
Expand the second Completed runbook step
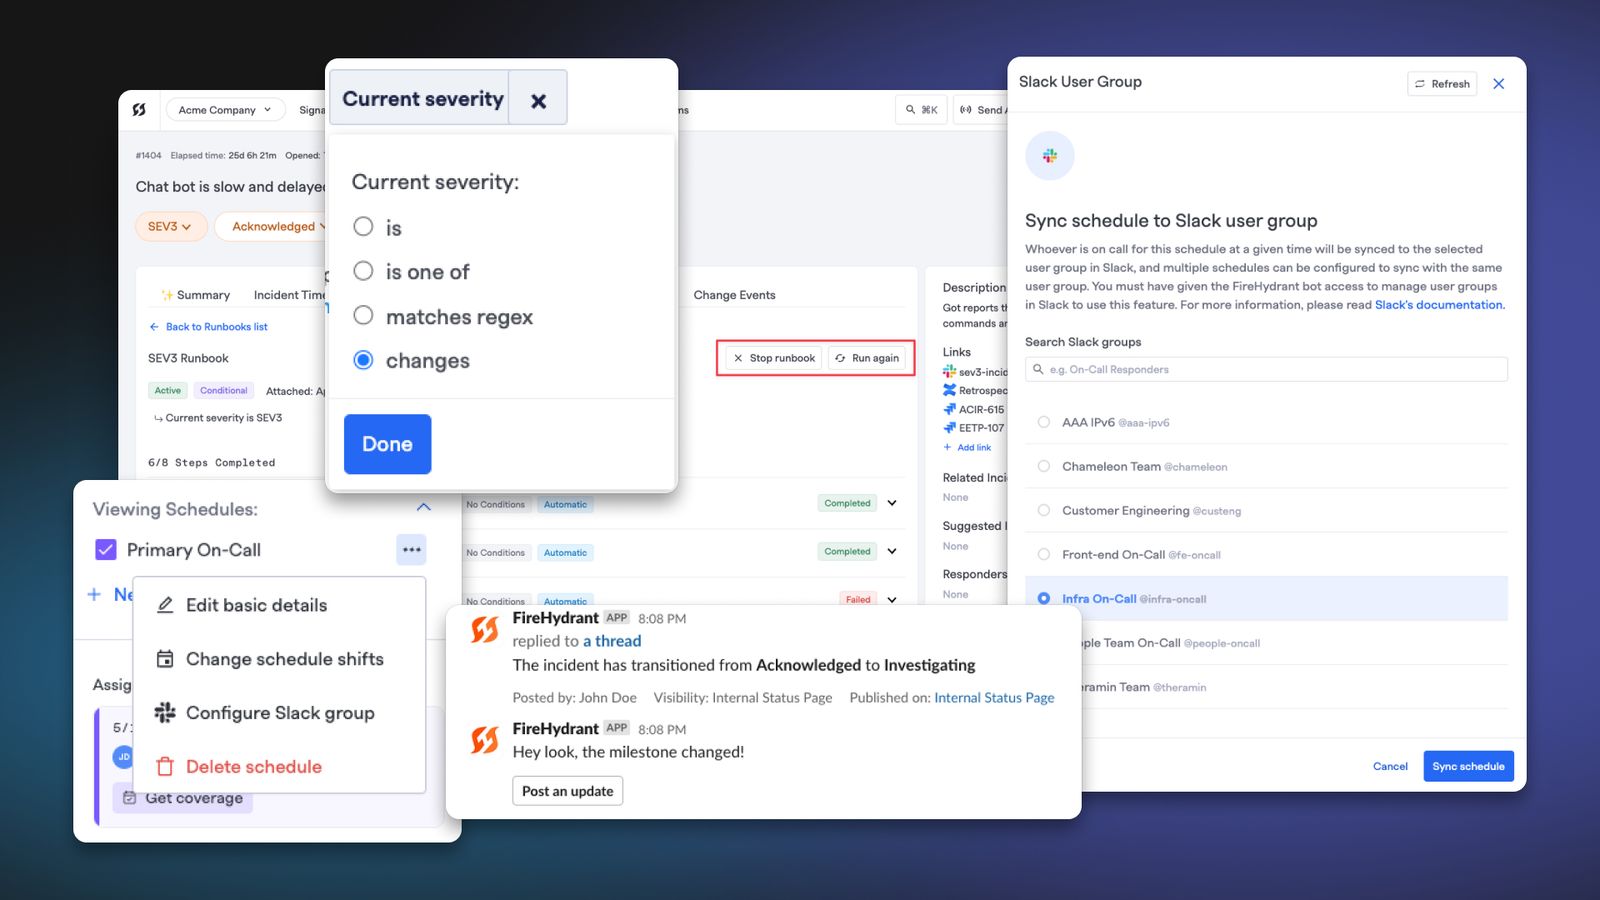(892, 551)
